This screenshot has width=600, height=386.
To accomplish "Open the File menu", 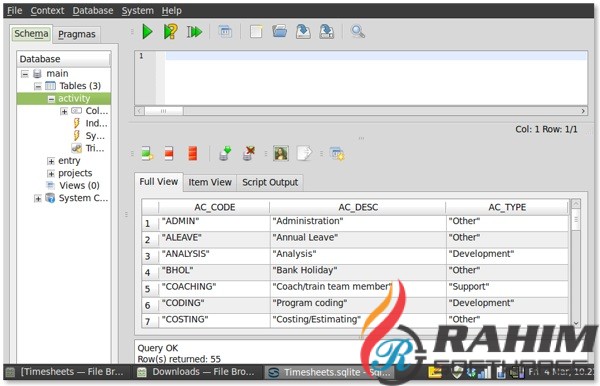I will pos(15,11).
